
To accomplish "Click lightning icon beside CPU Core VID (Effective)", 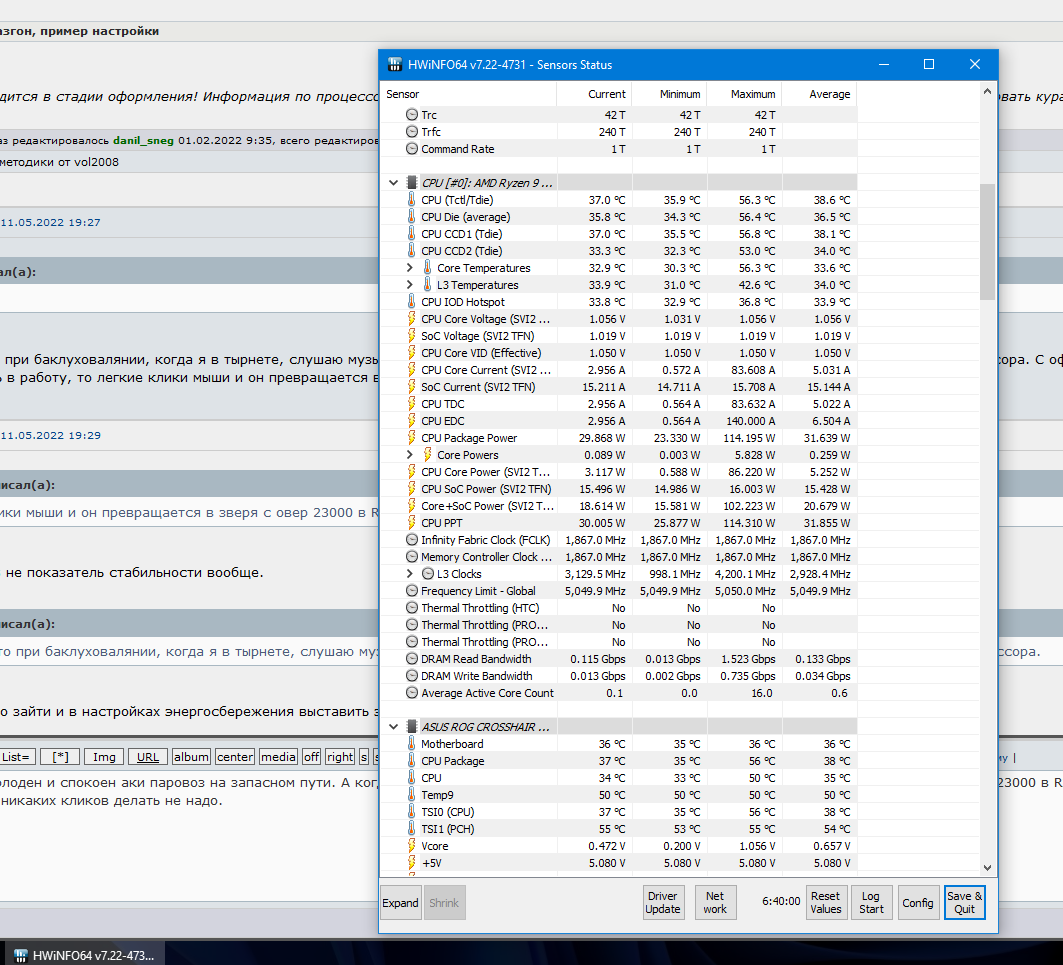I will pyautogui.click(x=412, y=353).
